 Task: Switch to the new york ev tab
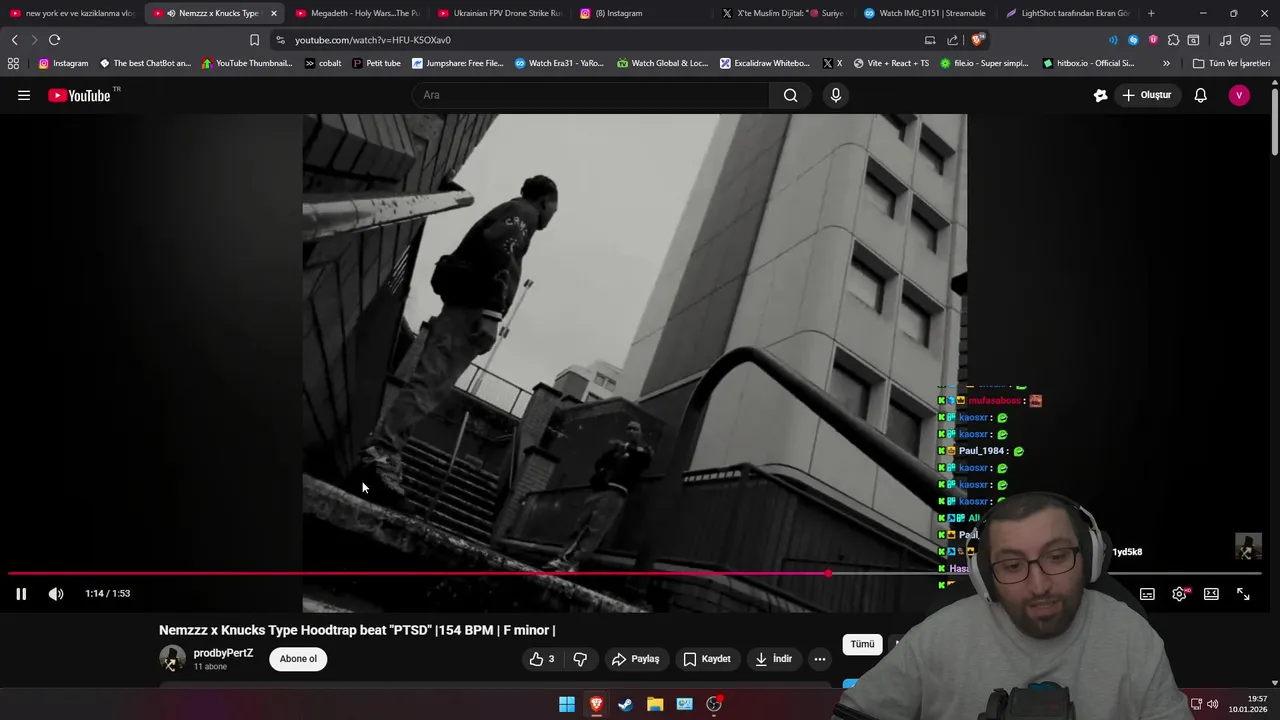pyautogui.click(x=72, y=13)
